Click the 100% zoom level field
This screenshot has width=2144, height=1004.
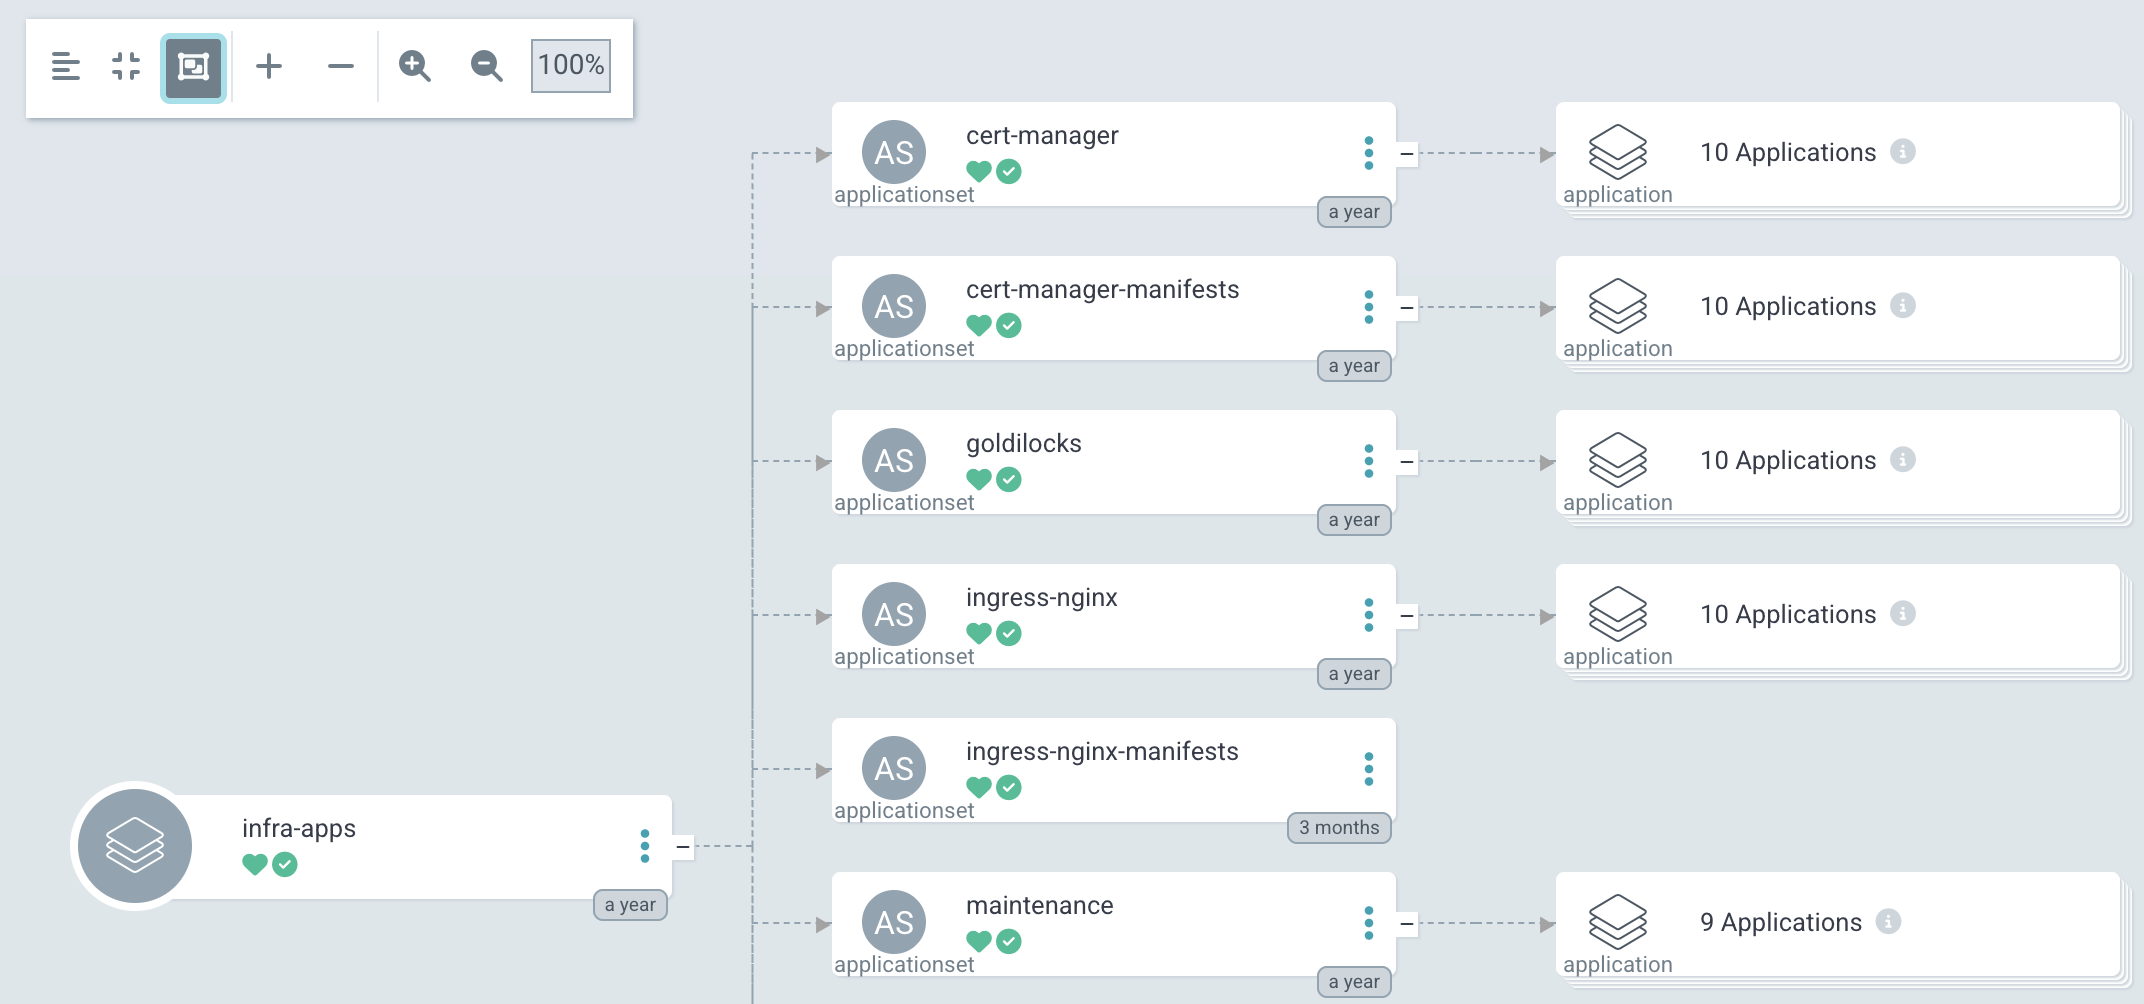[571, 66]
